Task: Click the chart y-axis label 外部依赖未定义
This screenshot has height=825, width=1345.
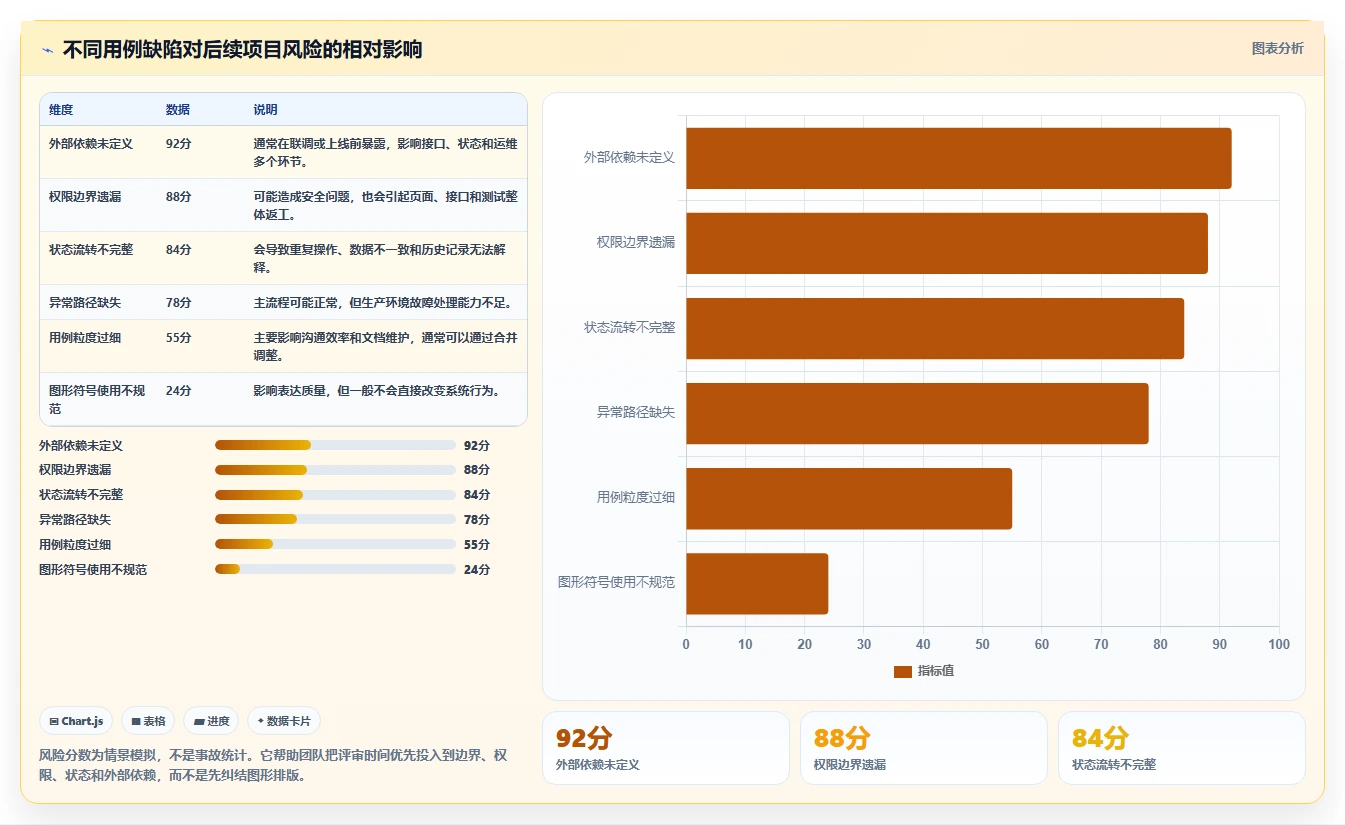Action: coord(630,158)
